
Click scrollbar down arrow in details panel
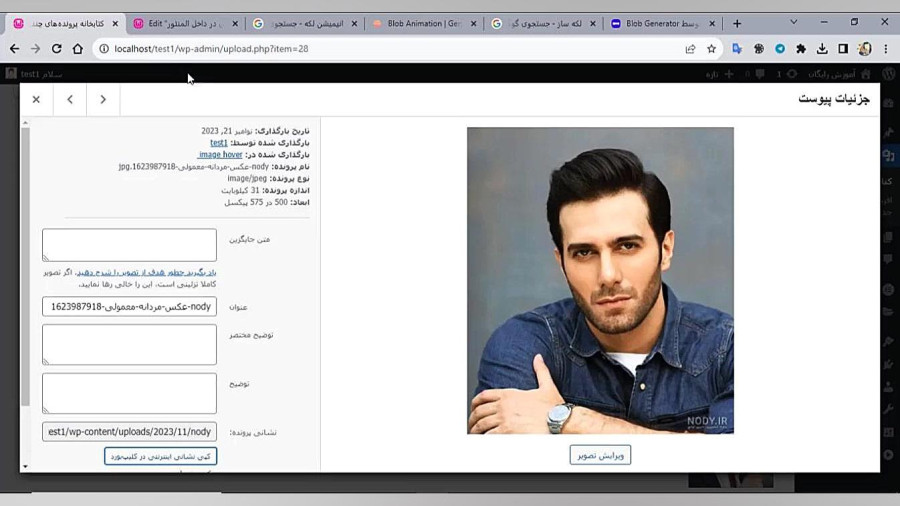(25, 466)
